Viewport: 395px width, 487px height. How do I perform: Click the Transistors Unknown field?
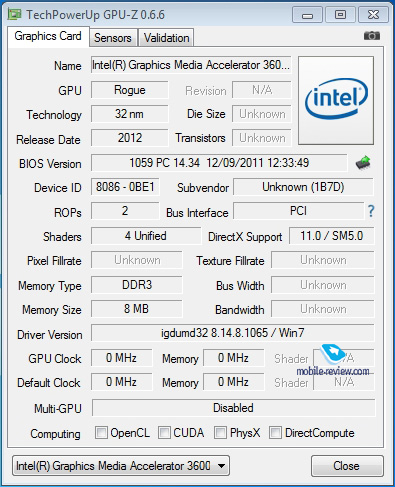tap(262, 138)
